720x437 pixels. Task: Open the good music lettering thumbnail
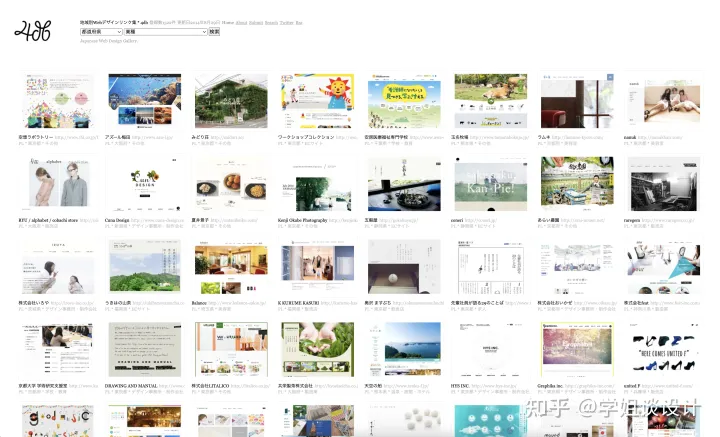[58, 421]
